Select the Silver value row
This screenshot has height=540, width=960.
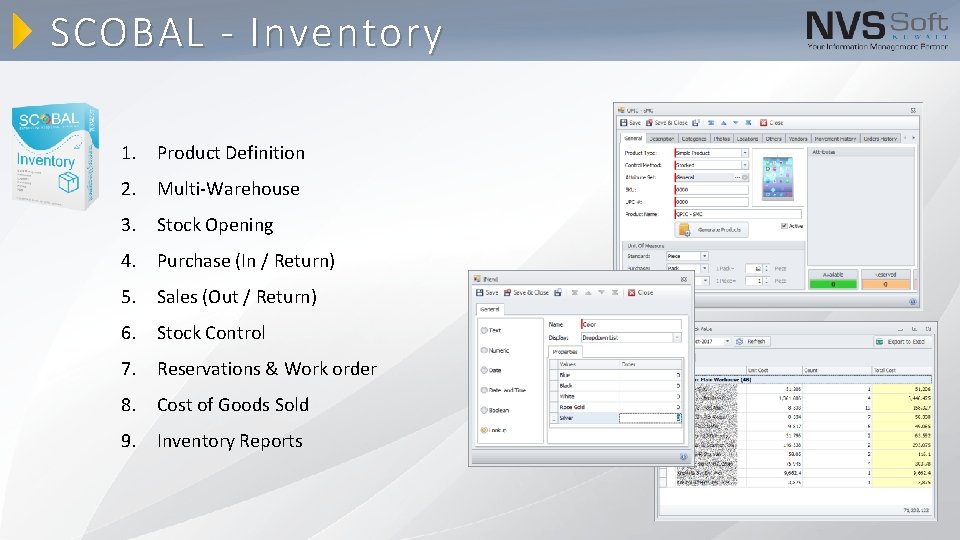[616, 418]
